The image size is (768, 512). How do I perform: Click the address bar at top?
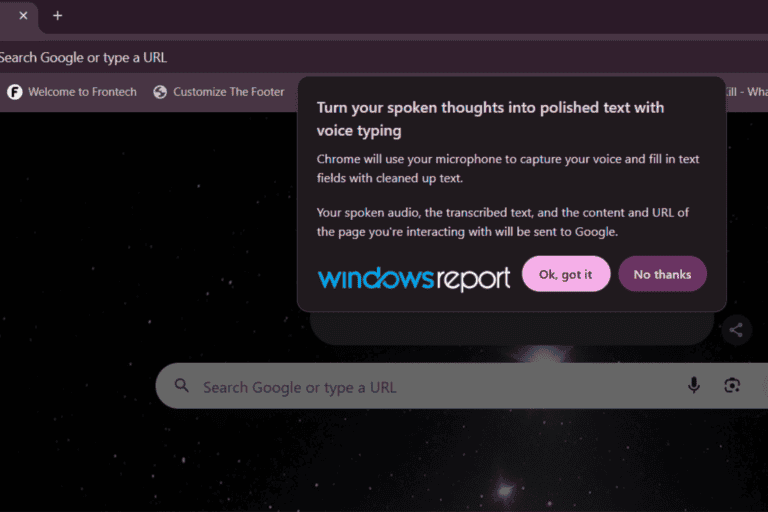tap(384, 57)
